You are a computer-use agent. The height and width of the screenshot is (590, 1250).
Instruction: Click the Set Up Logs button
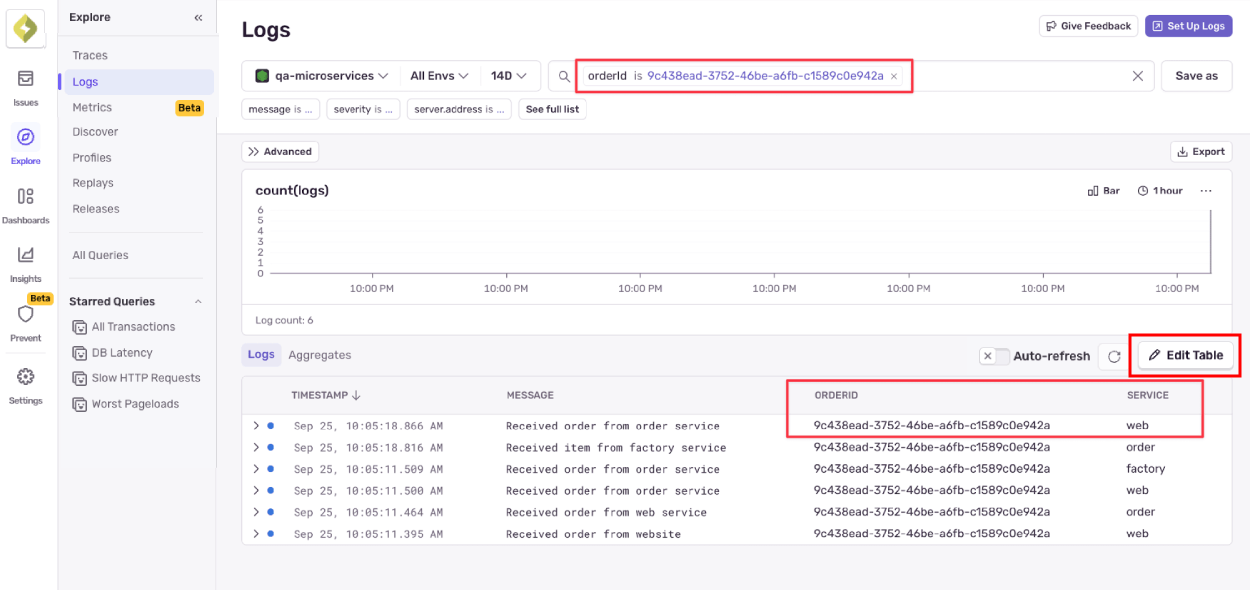pos(1188,26)
